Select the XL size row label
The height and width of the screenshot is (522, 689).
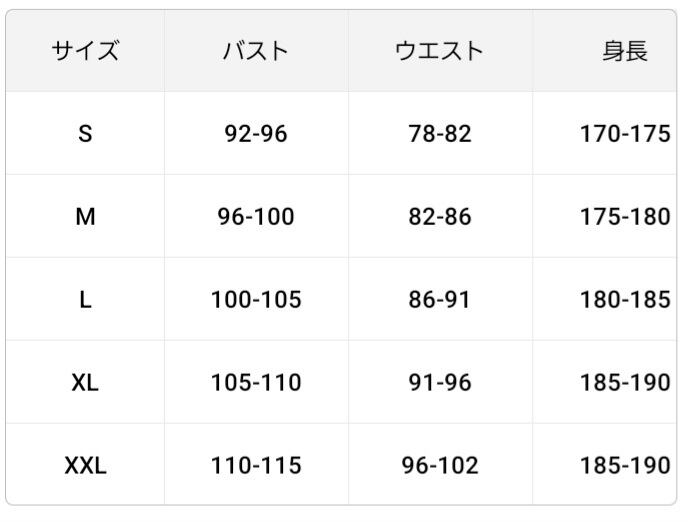tap(85, 382)
